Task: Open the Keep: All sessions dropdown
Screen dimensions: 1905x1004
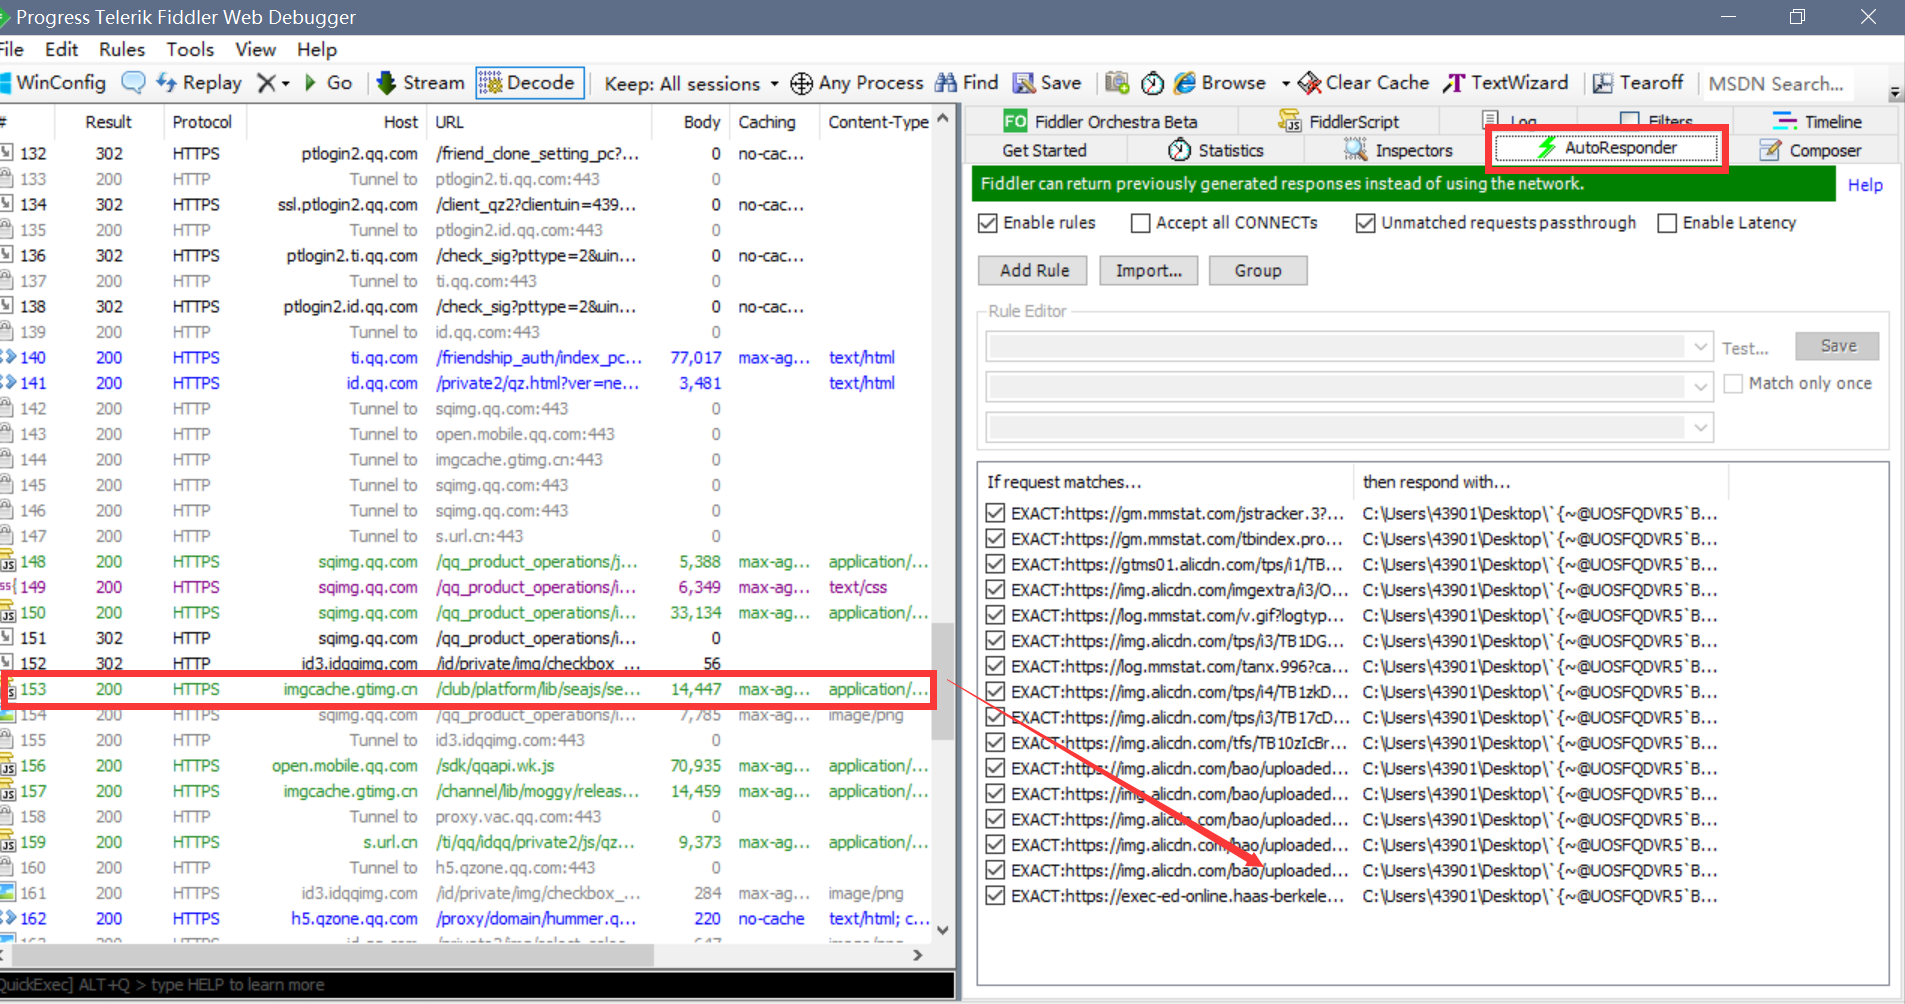Action: [690, 84]
